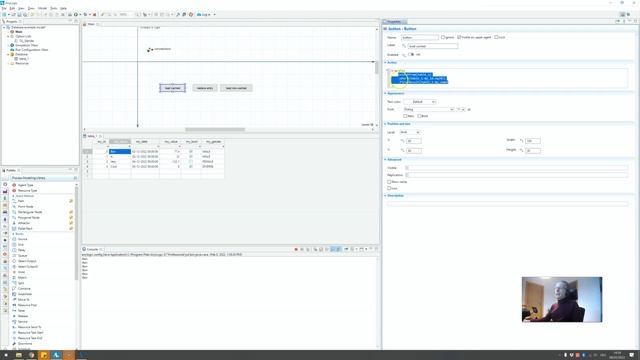640x360 pixels.
Task: Pick Select Output block in palette
Action: pos(27,261)
